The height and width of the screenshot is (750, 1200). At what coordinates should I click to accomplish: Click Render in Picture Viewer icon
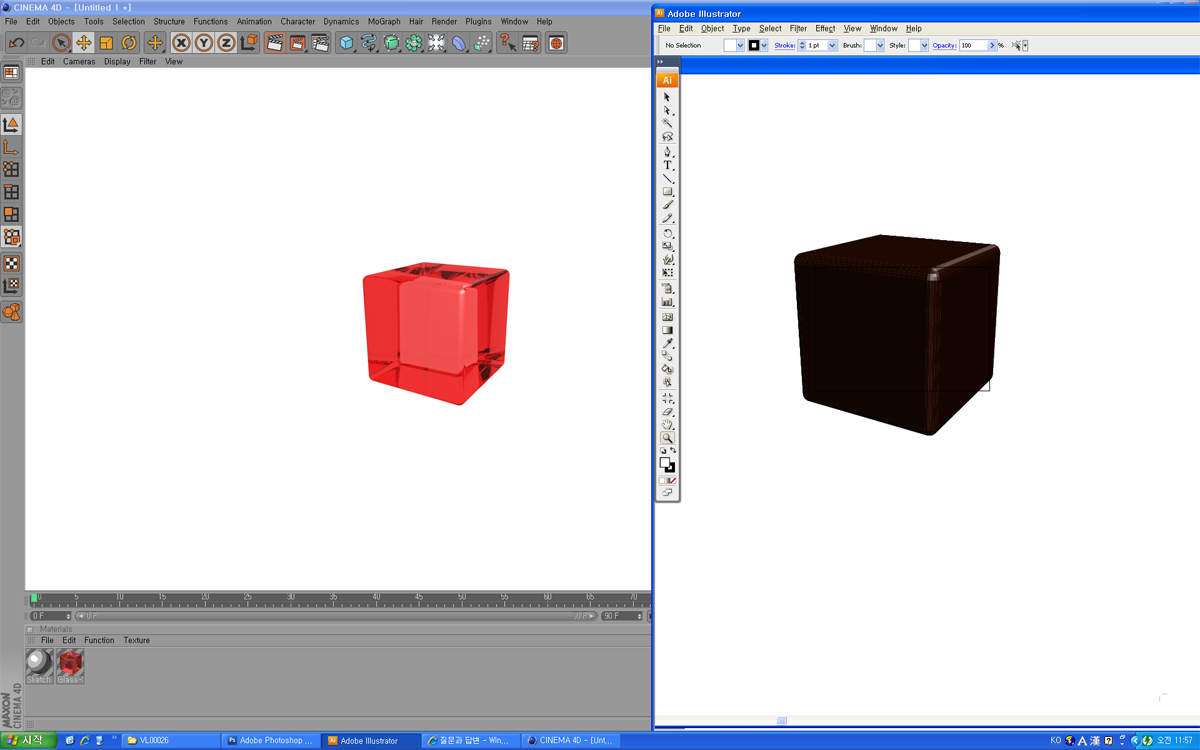click(297, 43)
